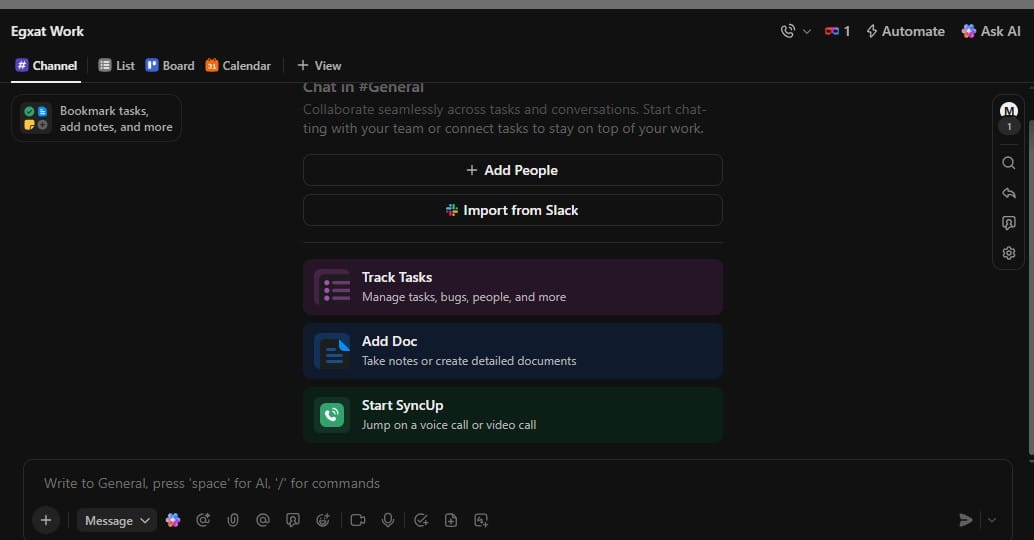Switch to the Board tab
Image resolution: width=1034 pixels, height=540 pixels.
[x=170, y=65]
